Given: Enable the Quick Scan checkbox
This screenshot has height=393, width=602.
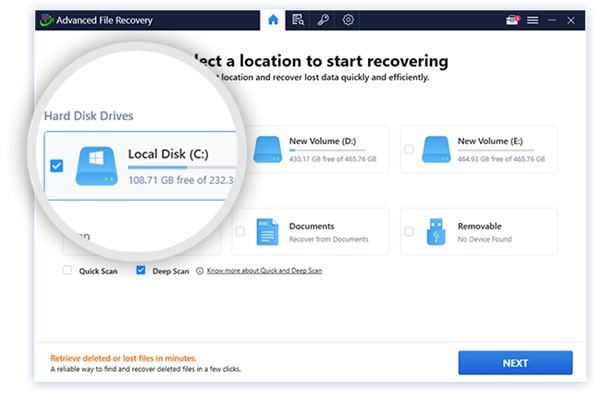Looking at the screenshot, I should [67, 270].
